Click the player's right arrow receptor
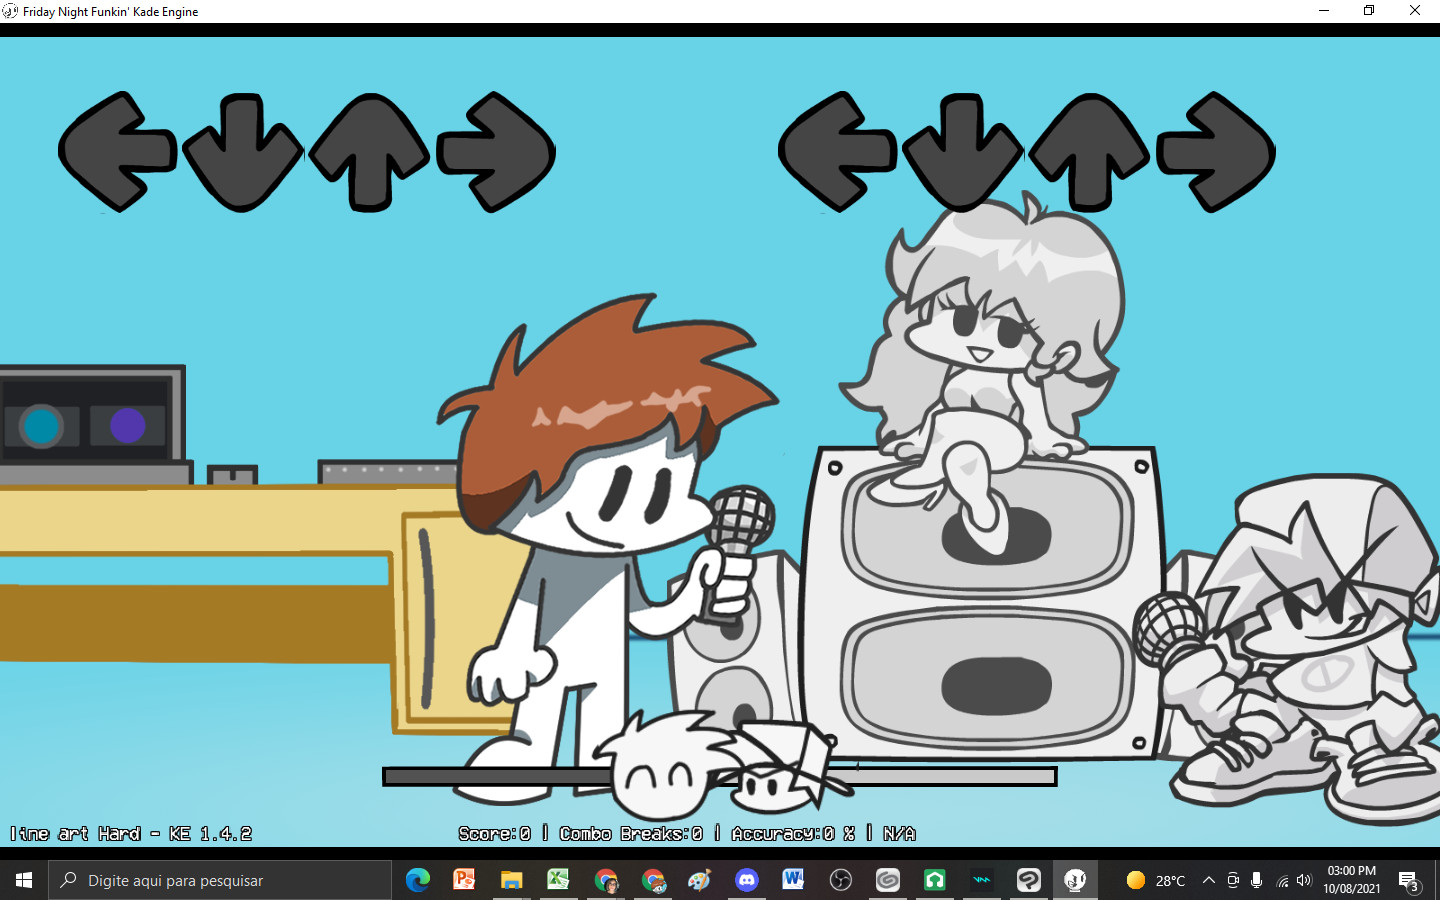This screenshot has height=900, width=1440. pyautogui.click(x=1216, y=152)
